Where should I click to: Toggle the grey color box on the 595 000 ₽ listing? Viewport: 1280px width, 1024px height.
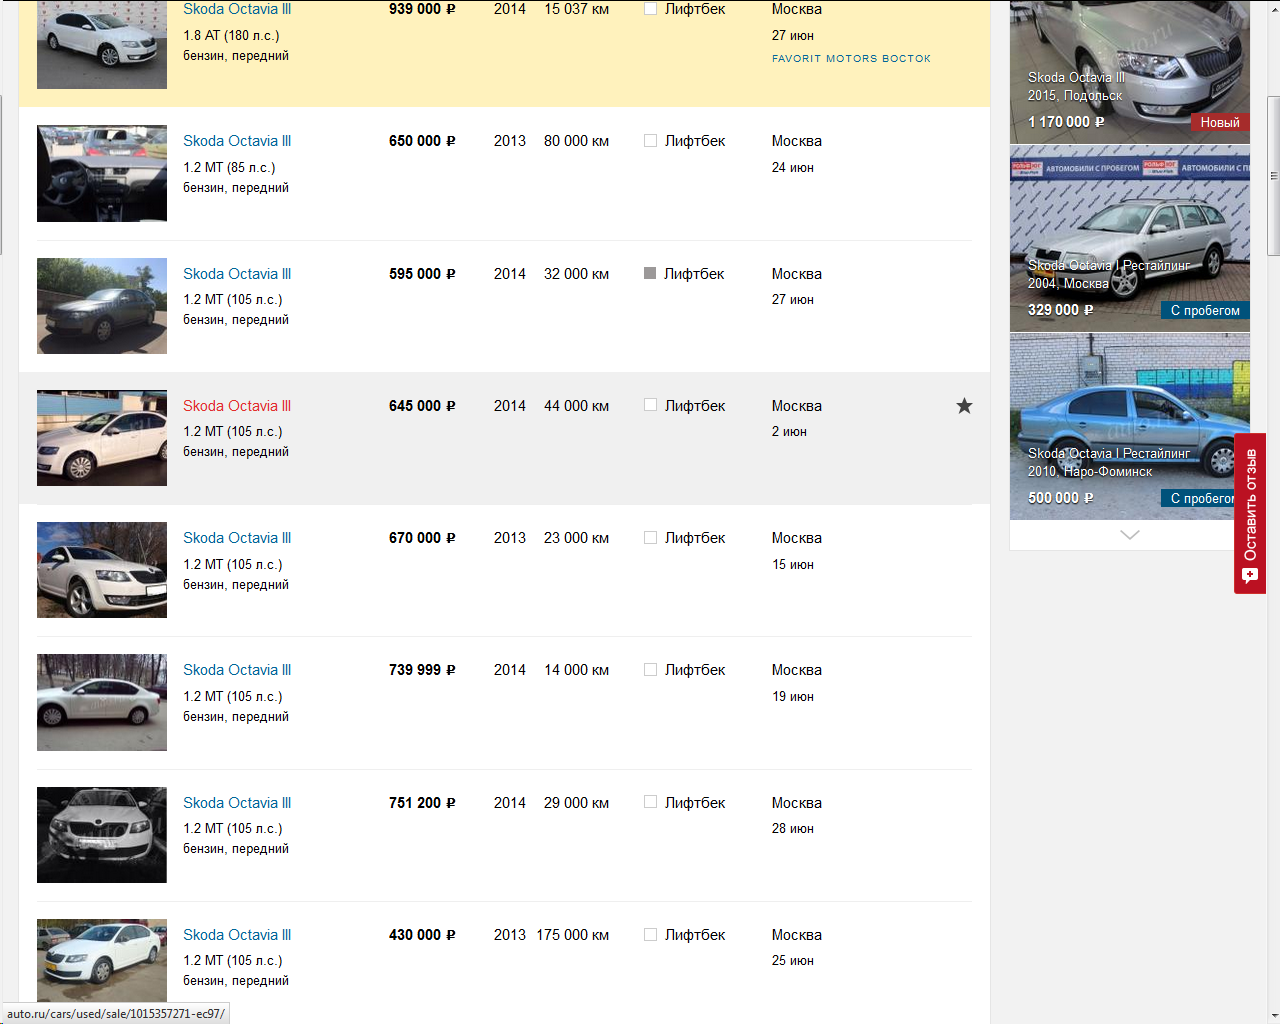pos(650,273)
